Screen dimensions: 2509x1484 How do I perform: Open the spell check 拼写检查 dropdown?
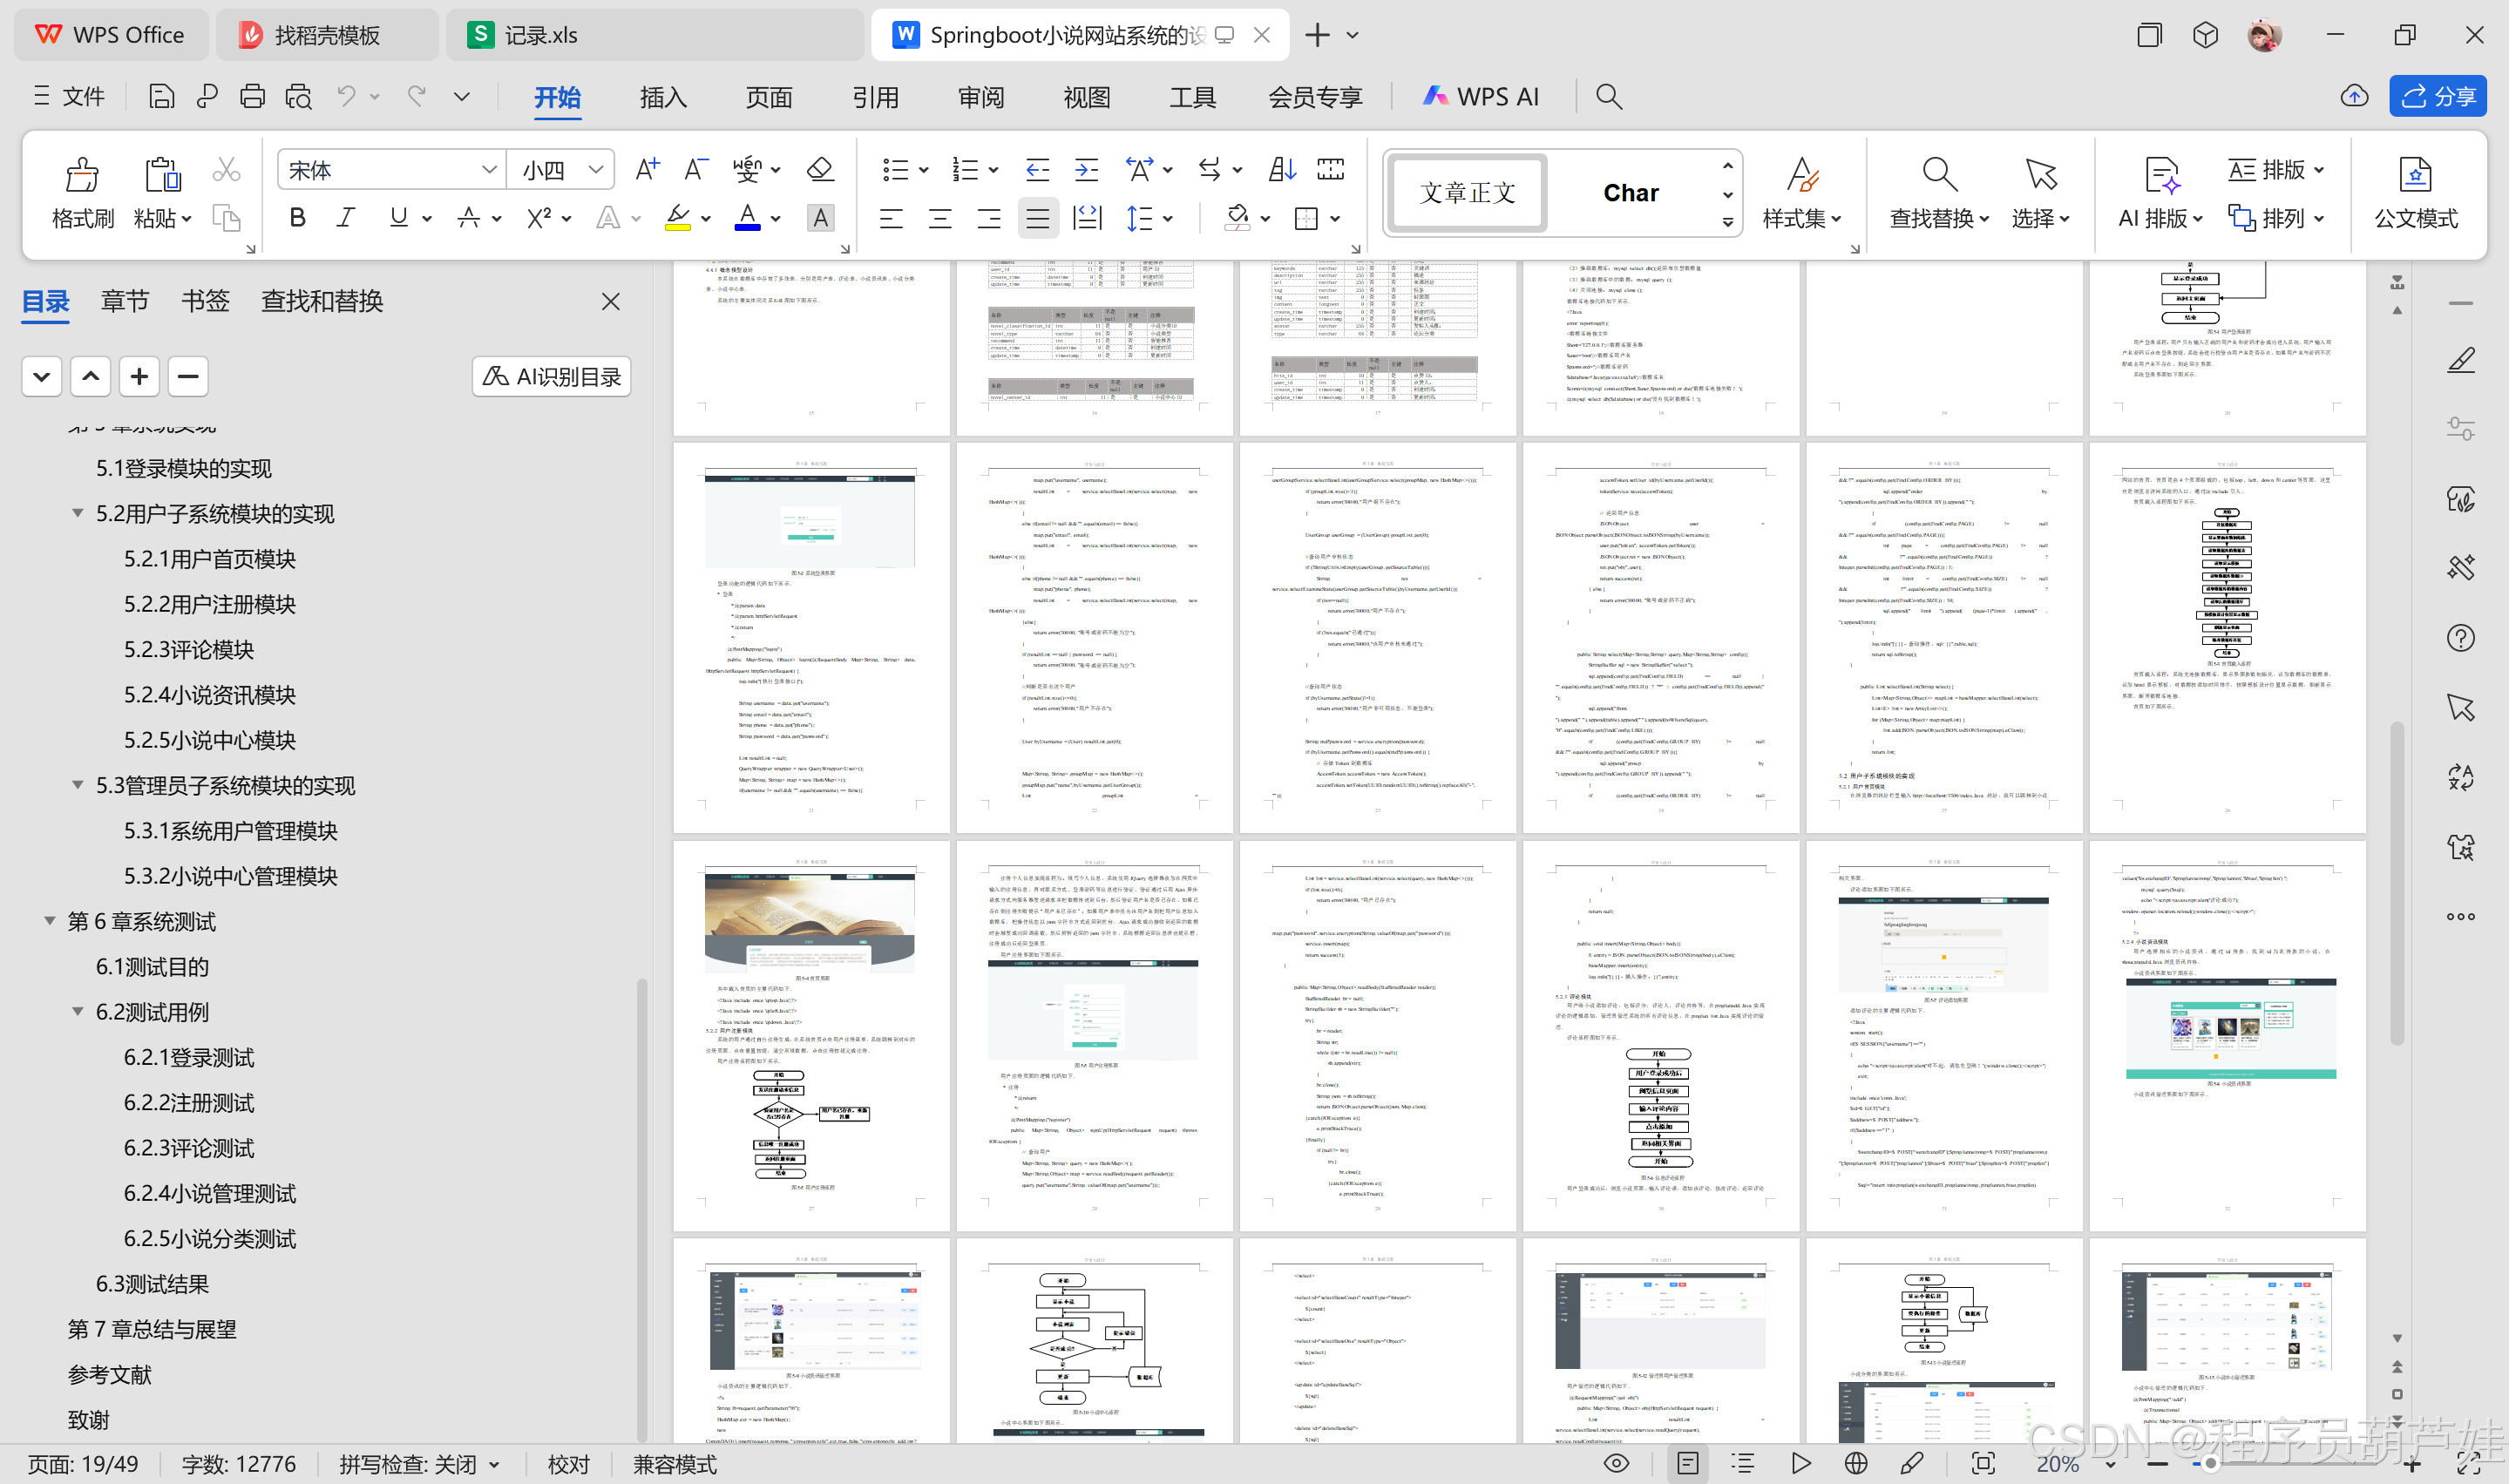point(494,1464)
